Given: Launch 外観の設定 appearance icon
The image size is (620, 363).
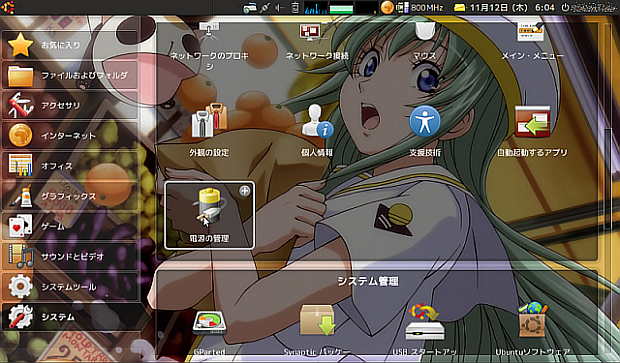Looking at the screenshot, I should [x=209, y=129].
